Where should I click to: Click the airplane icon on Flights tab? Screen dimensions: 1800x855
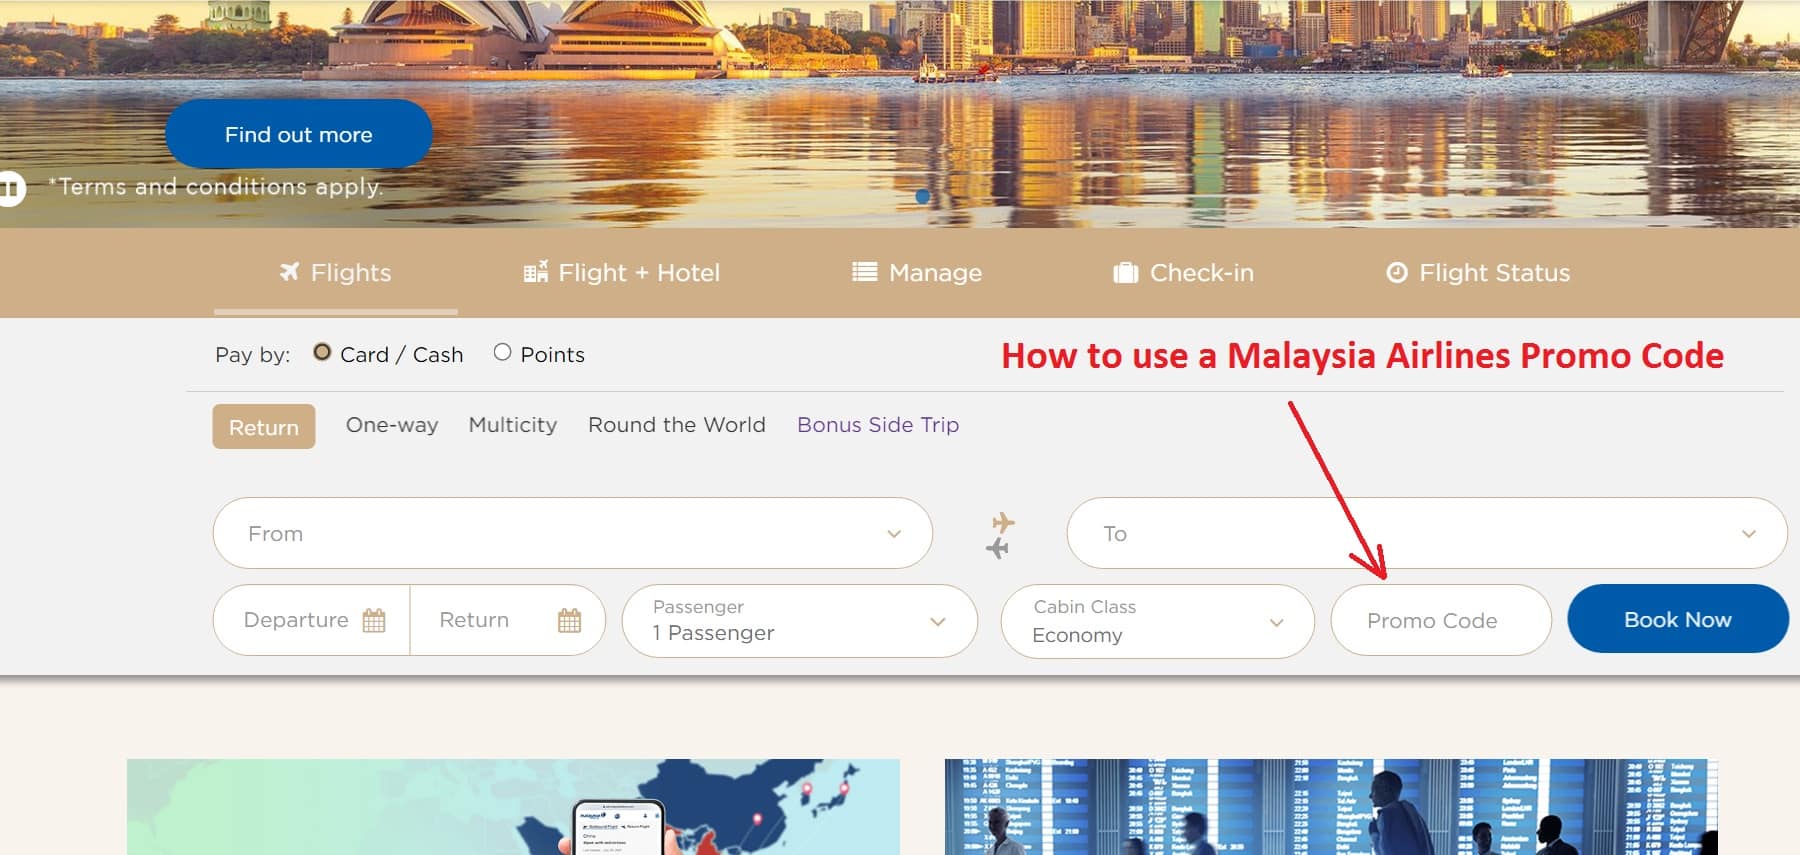point(289,272)
